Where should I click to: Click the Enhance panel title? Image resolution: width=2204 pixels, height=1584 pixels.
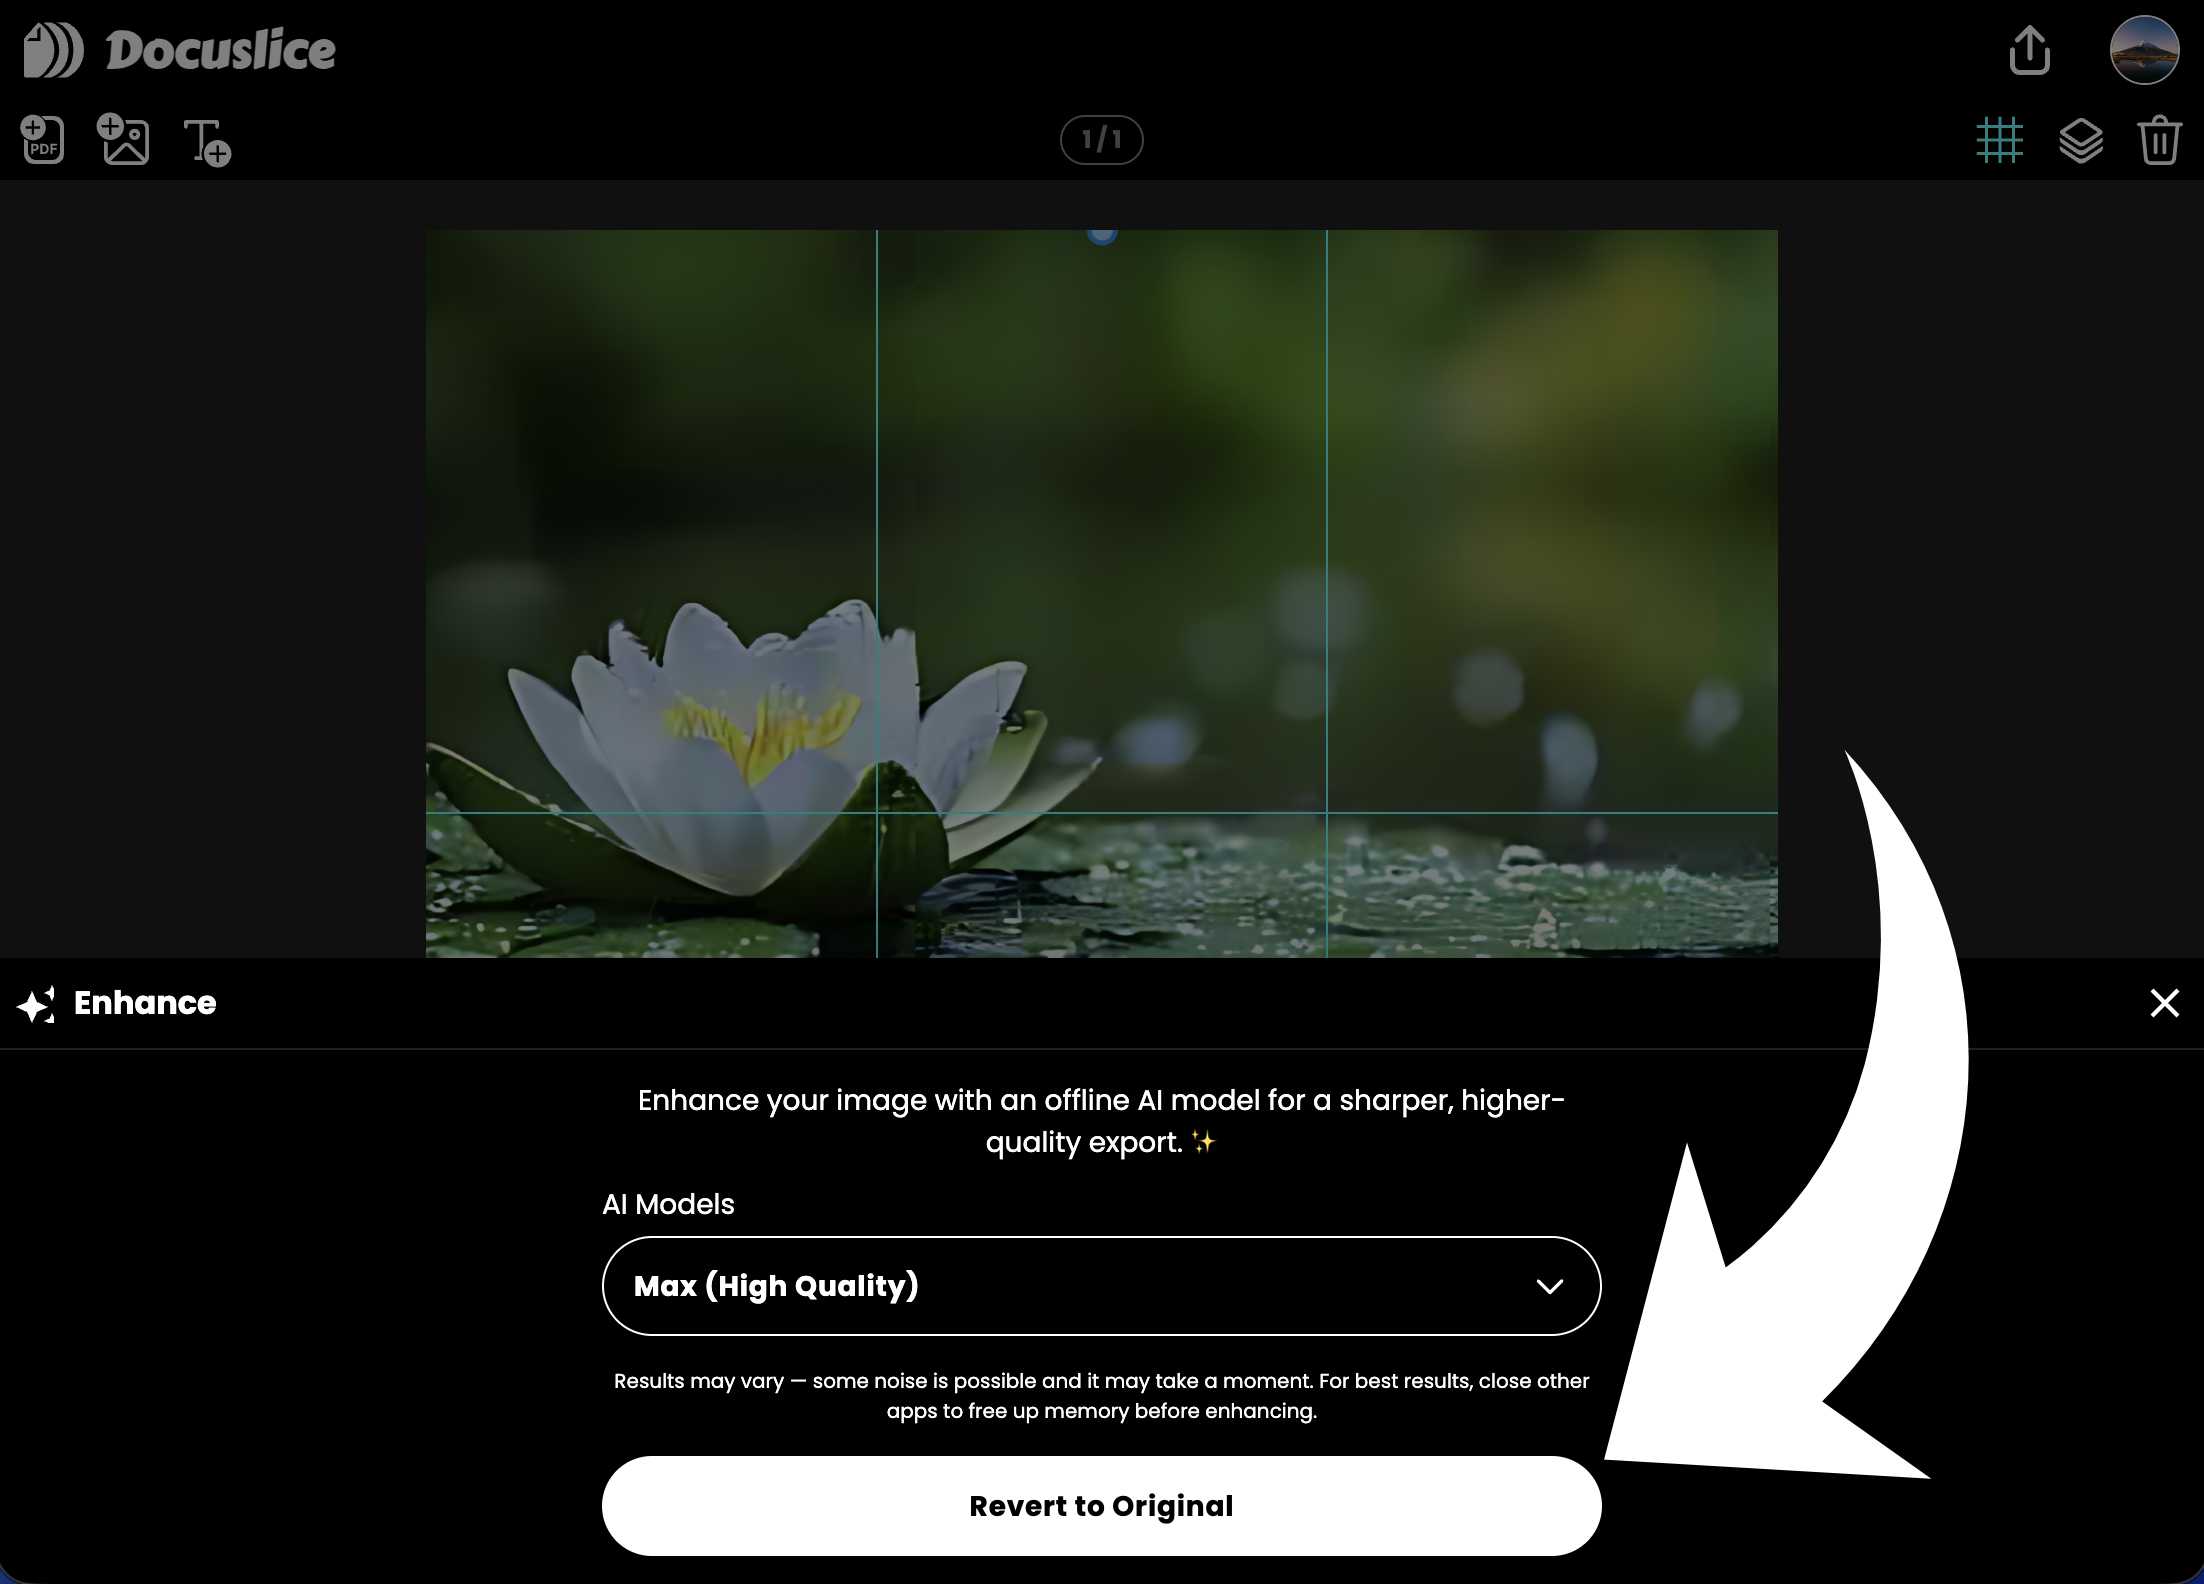point(145,1003)
